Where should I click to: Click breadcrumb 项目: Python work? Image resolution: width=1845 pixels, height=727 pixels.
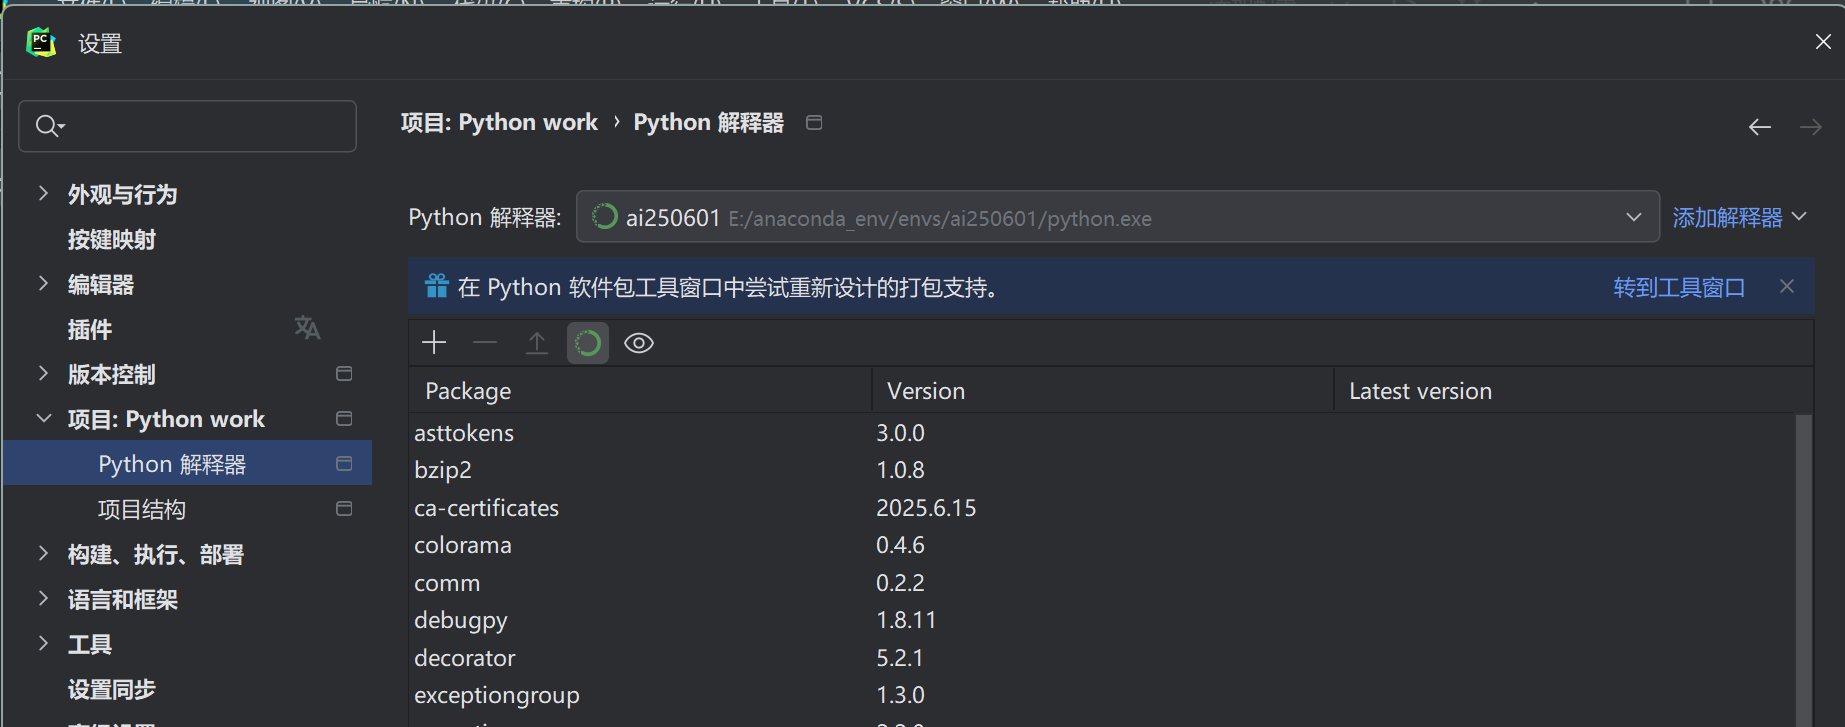[x=499, y=122]
